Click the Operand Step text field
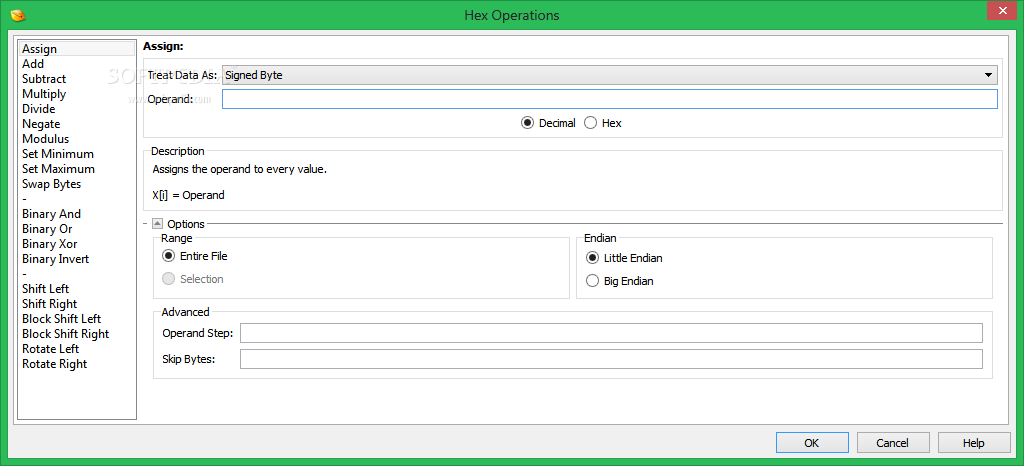Screen dimensions: 1024x466 pos(611,333)
